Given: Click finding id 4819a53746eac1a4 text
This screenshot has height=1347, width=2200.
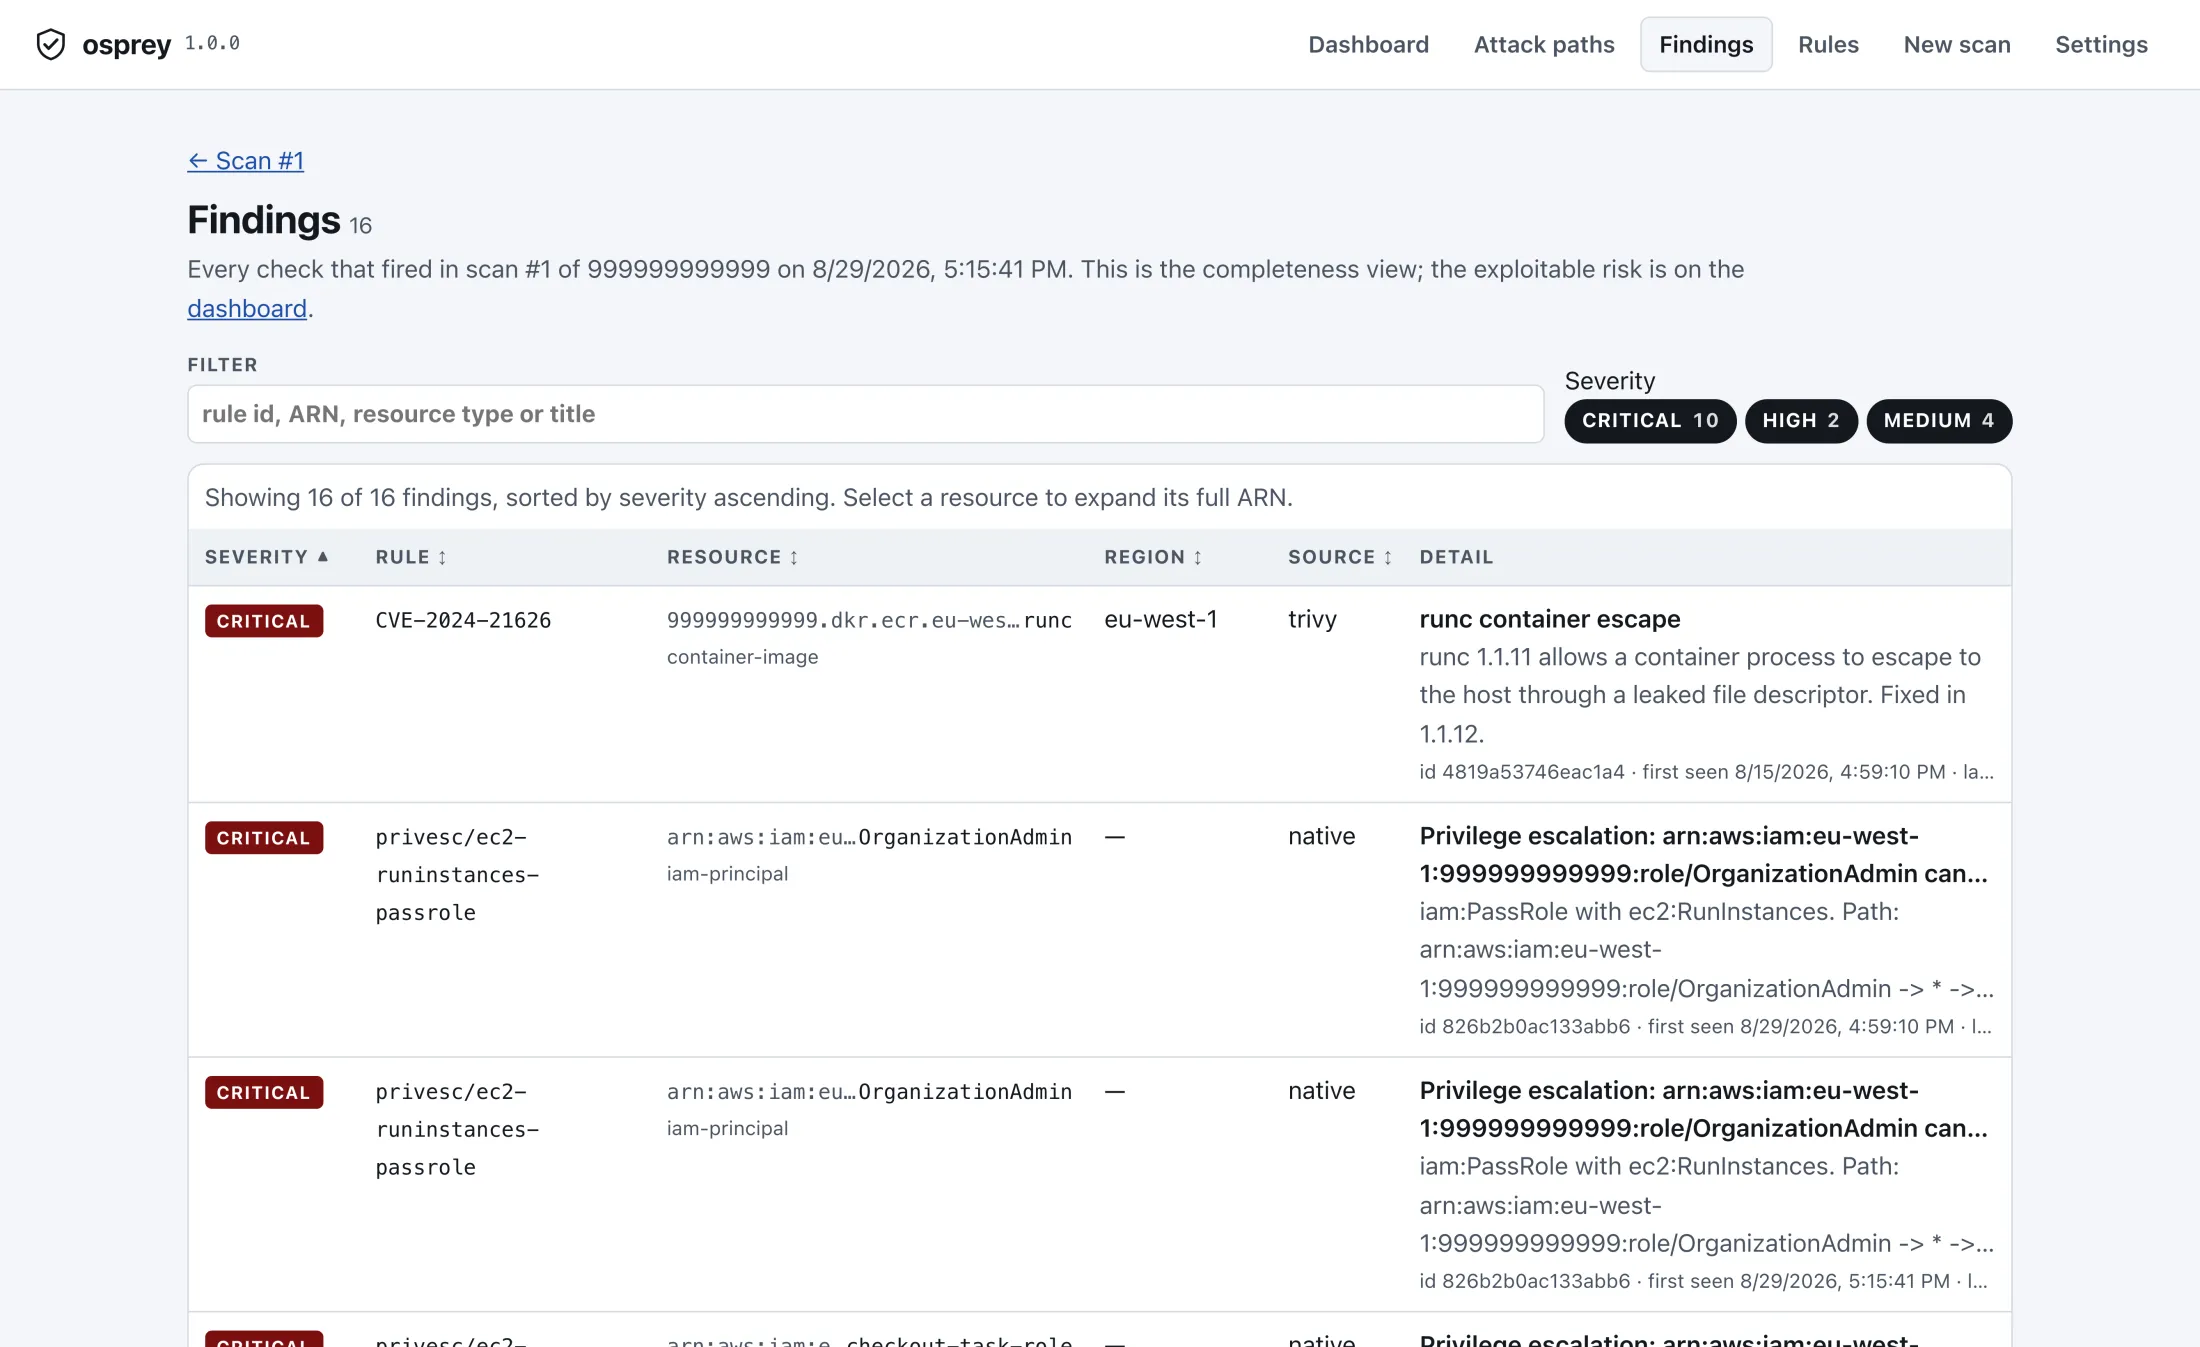Looking at the screenshot, I should (1522, 771).
